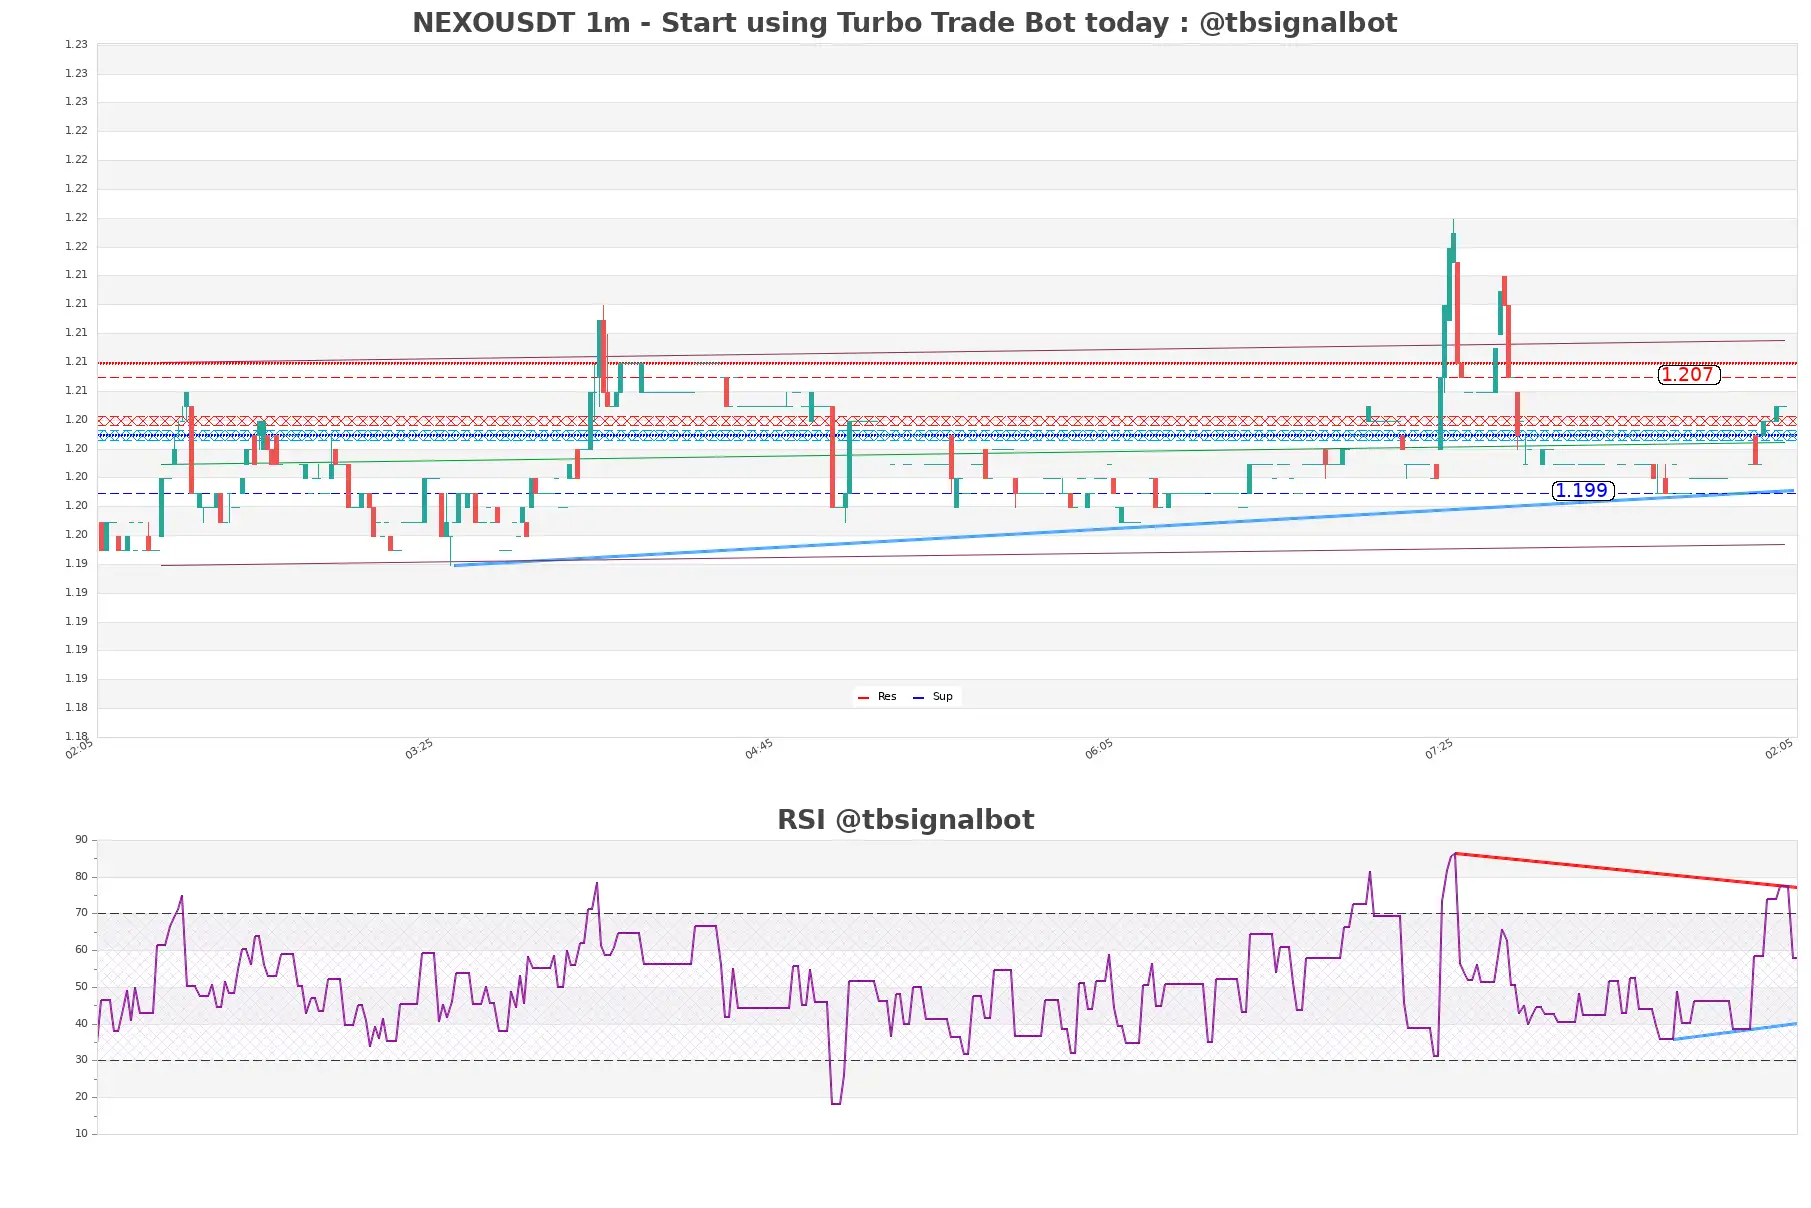Screen dimensions: 1811x1208
Task: Select the 1.207 resistance price label
Action: [1689, 375]
